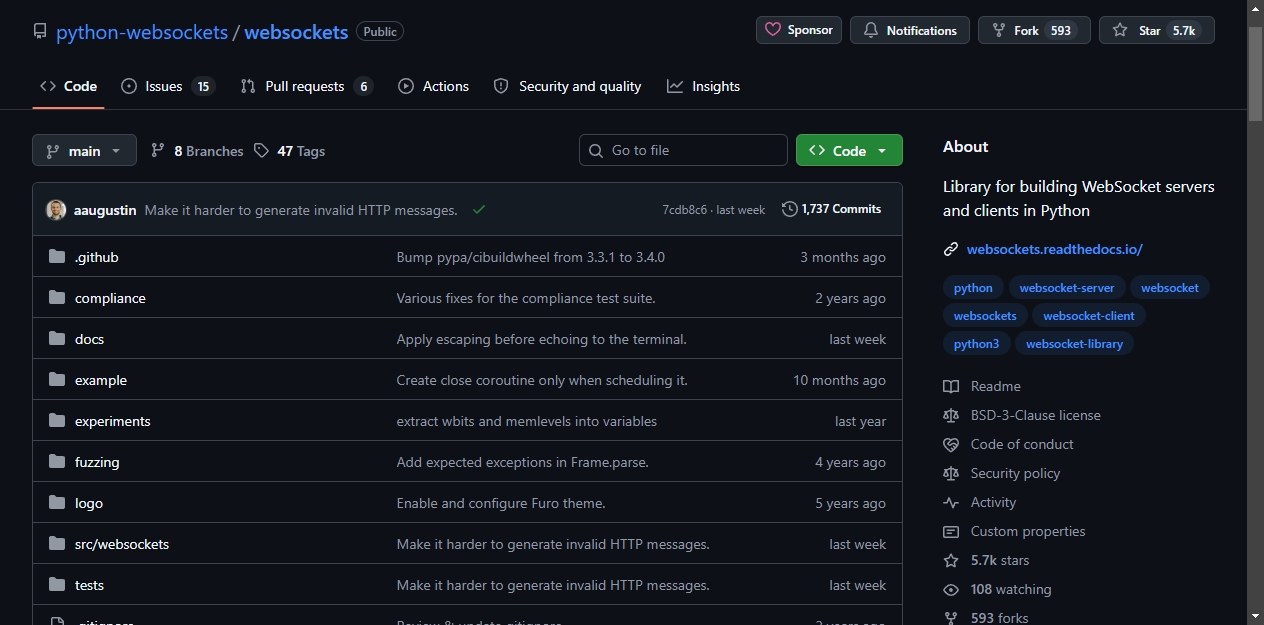Select the websocket-library topic tag

pyautogui.click(x=1074, y=344)
